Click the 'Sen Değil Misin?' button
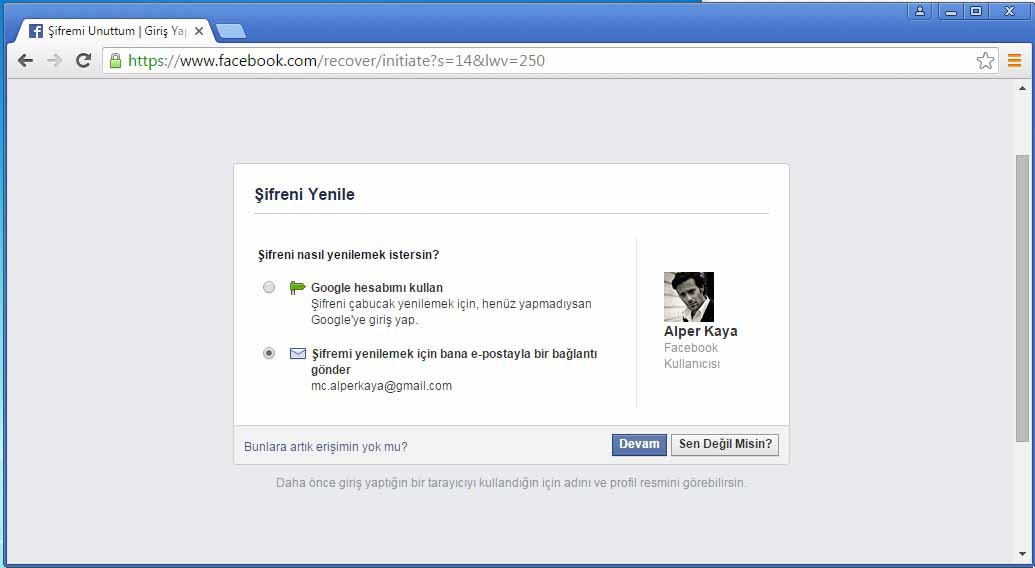This screenshot has width=1035, height=568. (x=725, y=445)
